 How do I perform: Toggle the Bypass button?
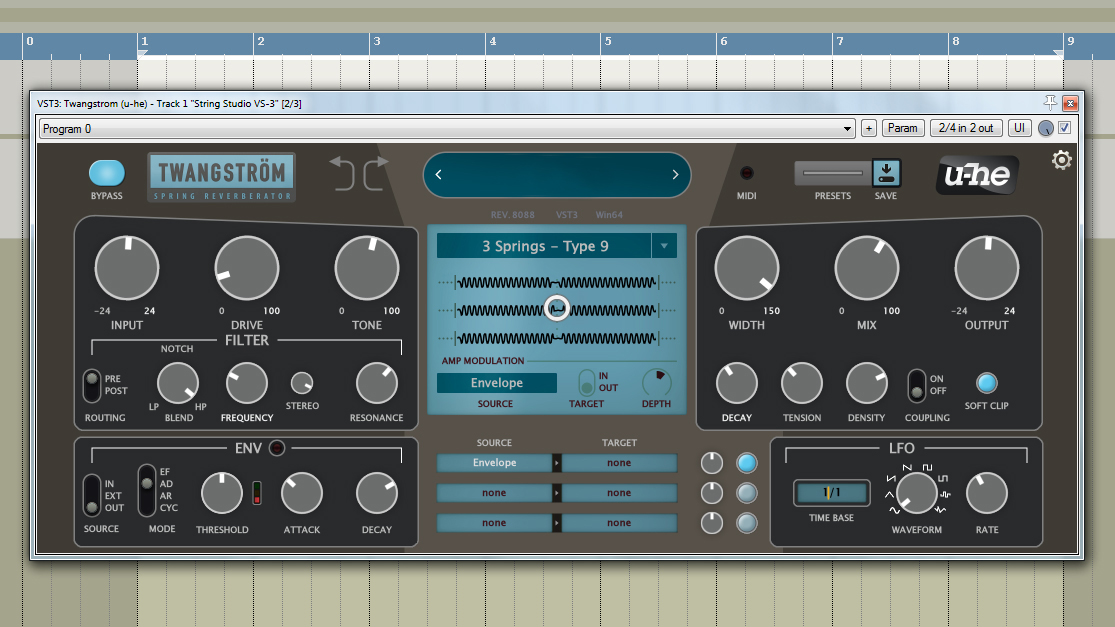coord(107,173)
